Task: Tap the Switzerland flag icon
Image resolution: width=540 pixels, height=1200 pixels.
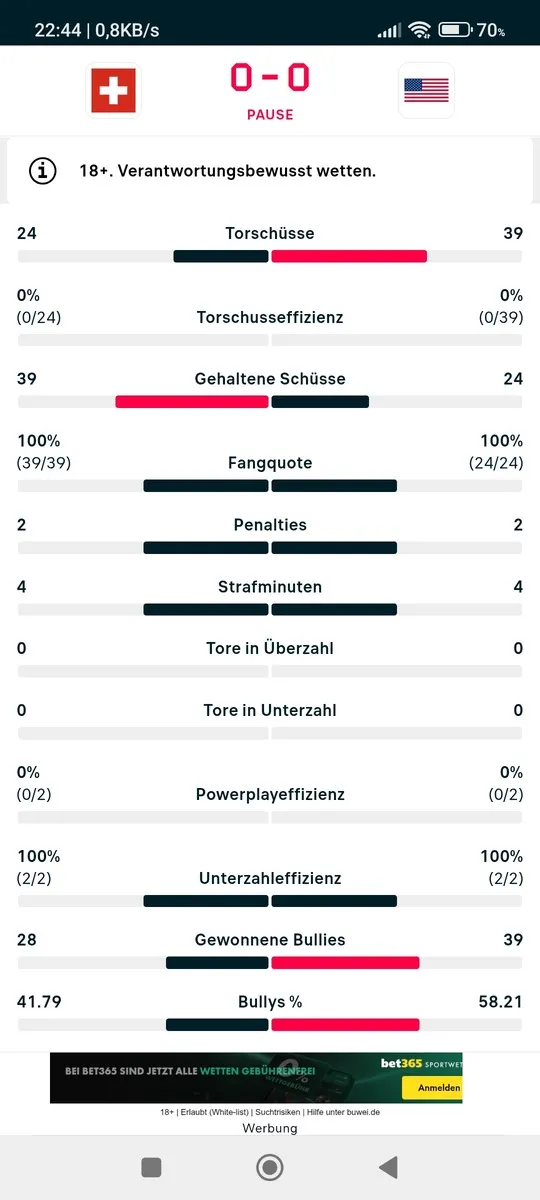Action: (x=113, y=91)
